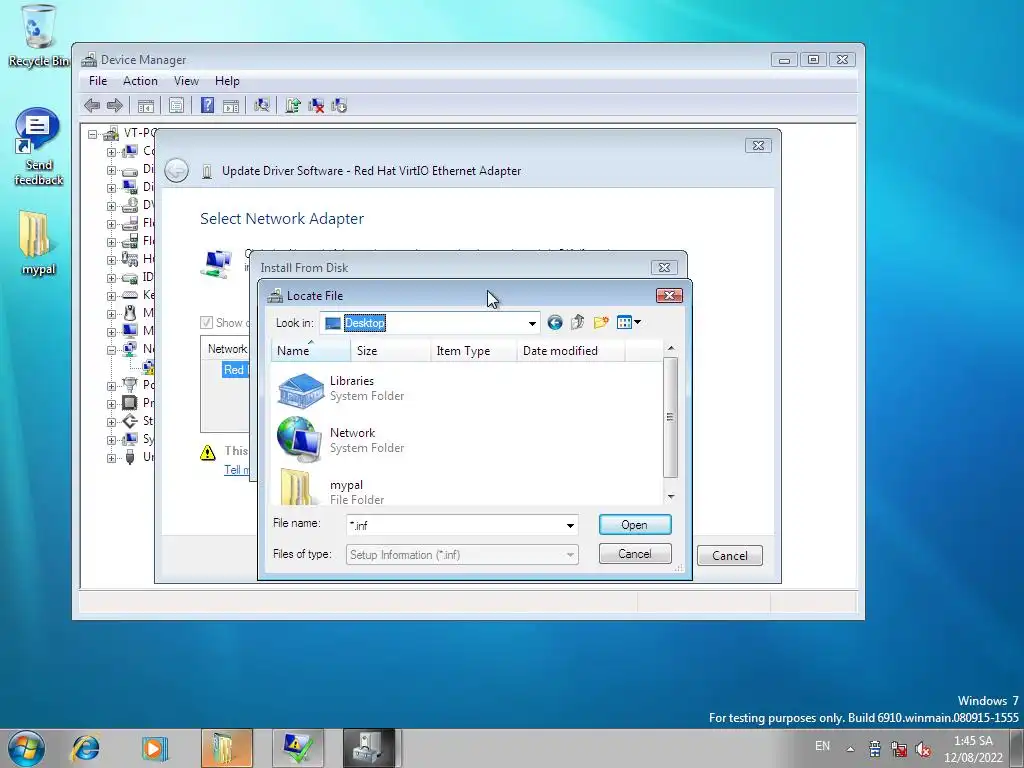The height and width of the screenshot is (768, 1024).
Task: Click the Forward arrow in Device Manager toolbar
Action: (114, 105)
